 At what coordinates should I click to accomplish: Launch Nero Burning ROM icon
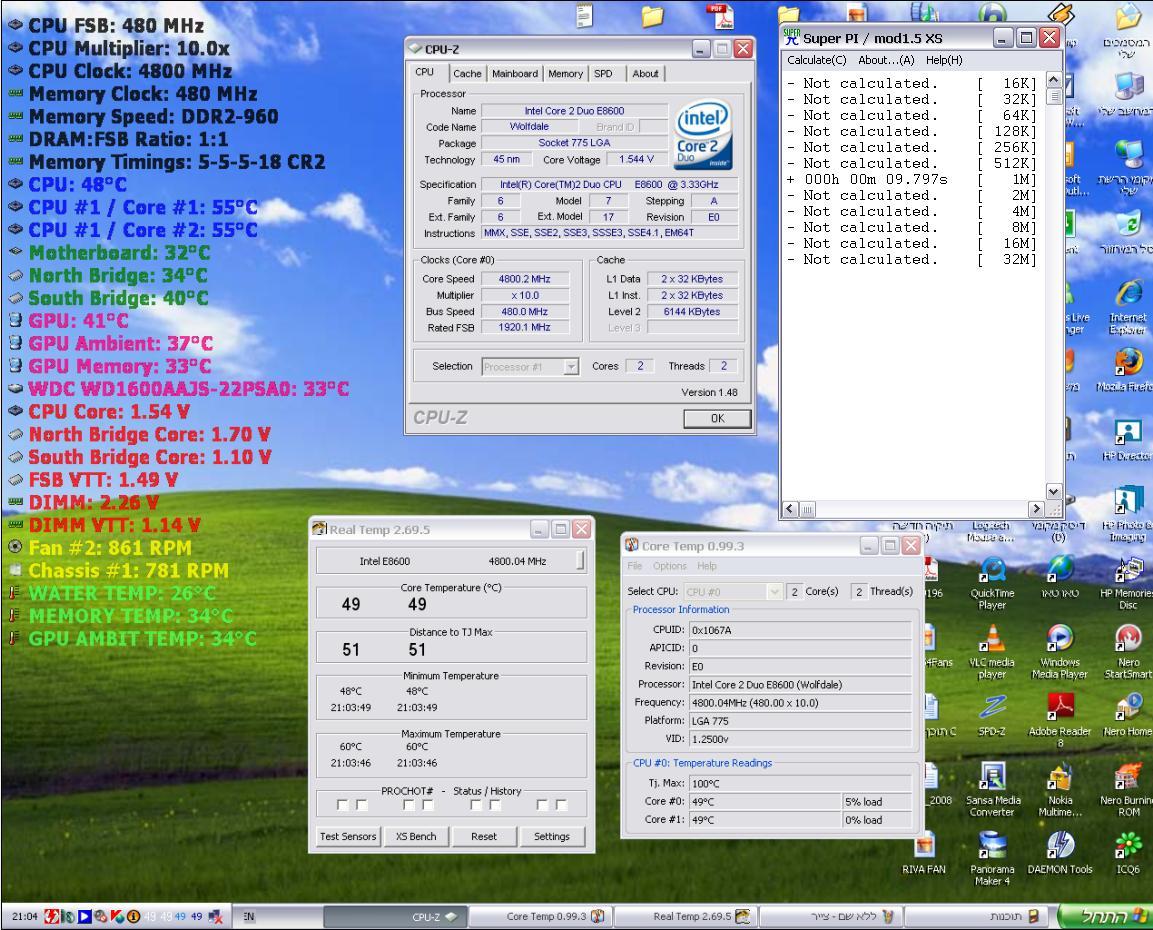[1128, 790]
